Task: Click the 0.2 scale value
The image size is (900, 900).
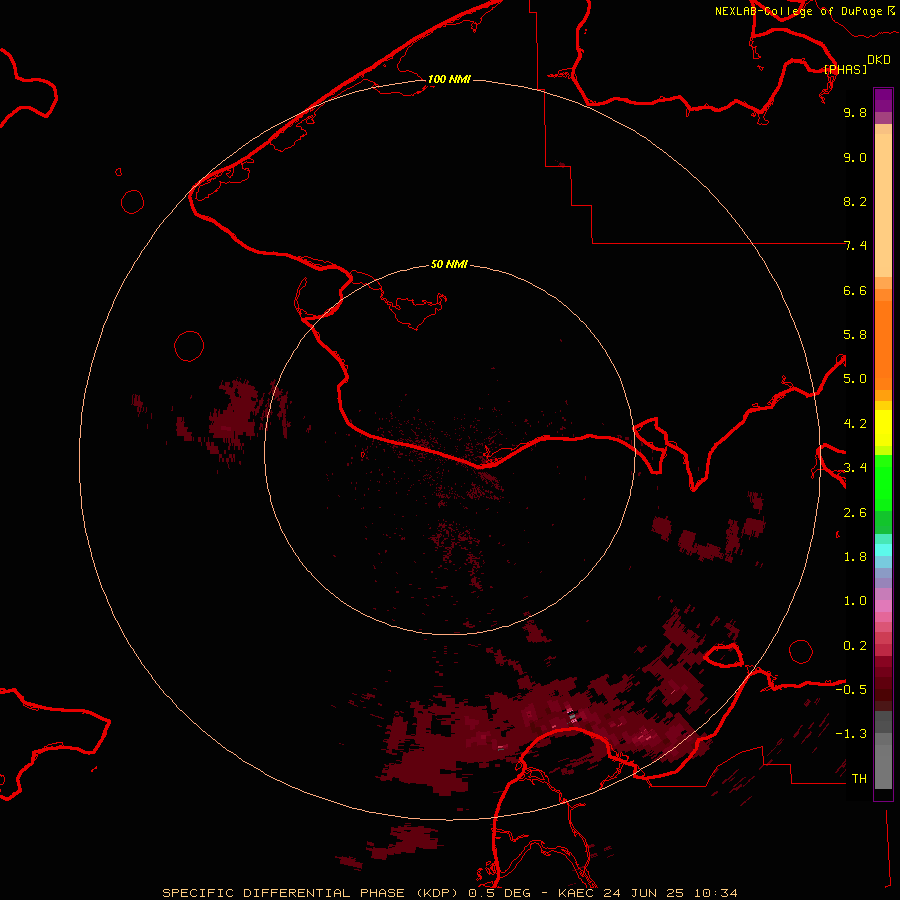Action: (855, 646)
